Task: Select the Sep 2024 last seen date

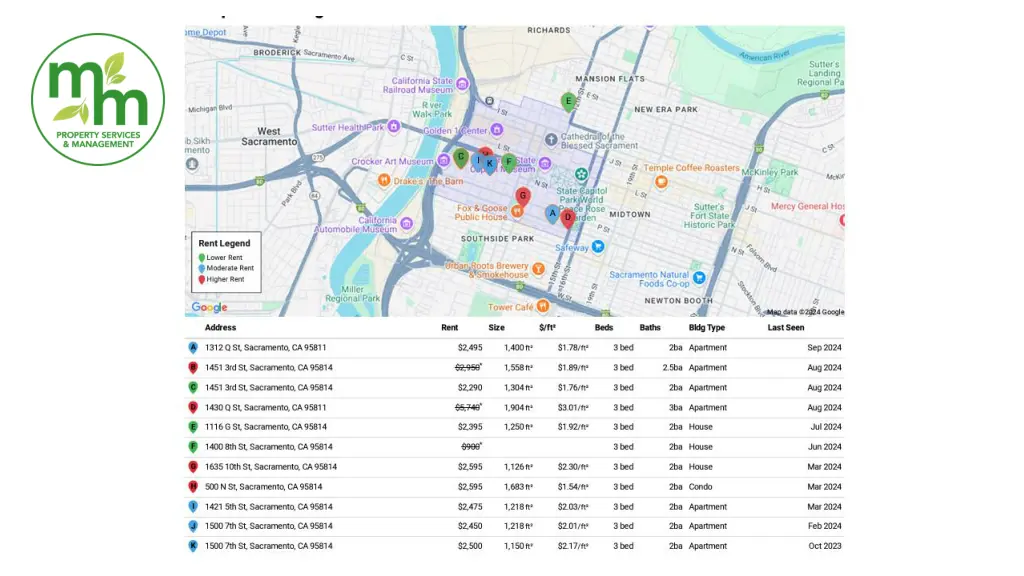Action: 824,348
